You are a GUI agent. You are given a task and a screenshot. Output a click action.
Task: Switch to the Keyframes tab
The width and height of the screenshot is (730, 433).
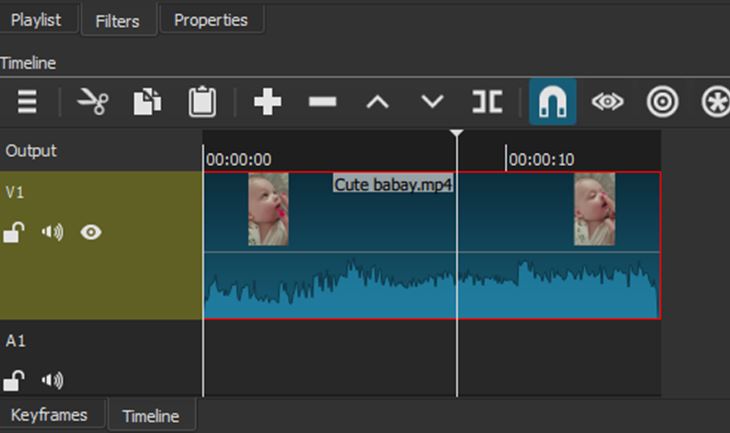pyautogui.click(x=49, y=414)
